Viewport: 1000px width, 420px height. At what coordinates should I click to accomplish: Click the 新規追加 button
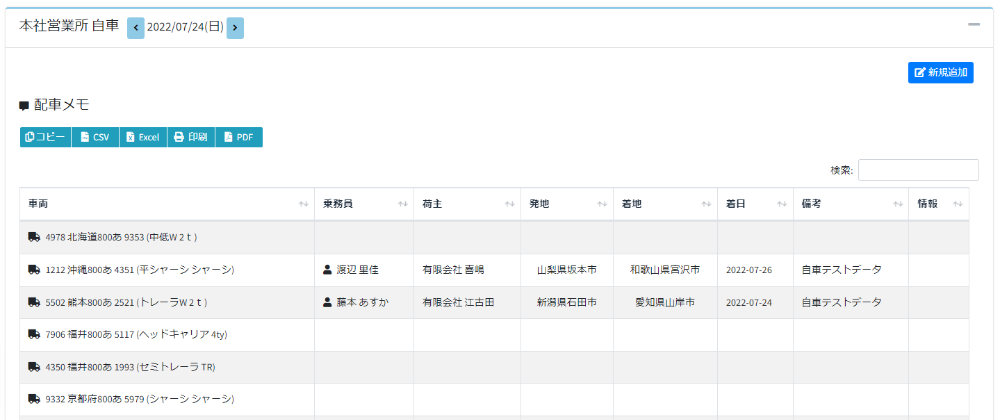click(940, 73)
